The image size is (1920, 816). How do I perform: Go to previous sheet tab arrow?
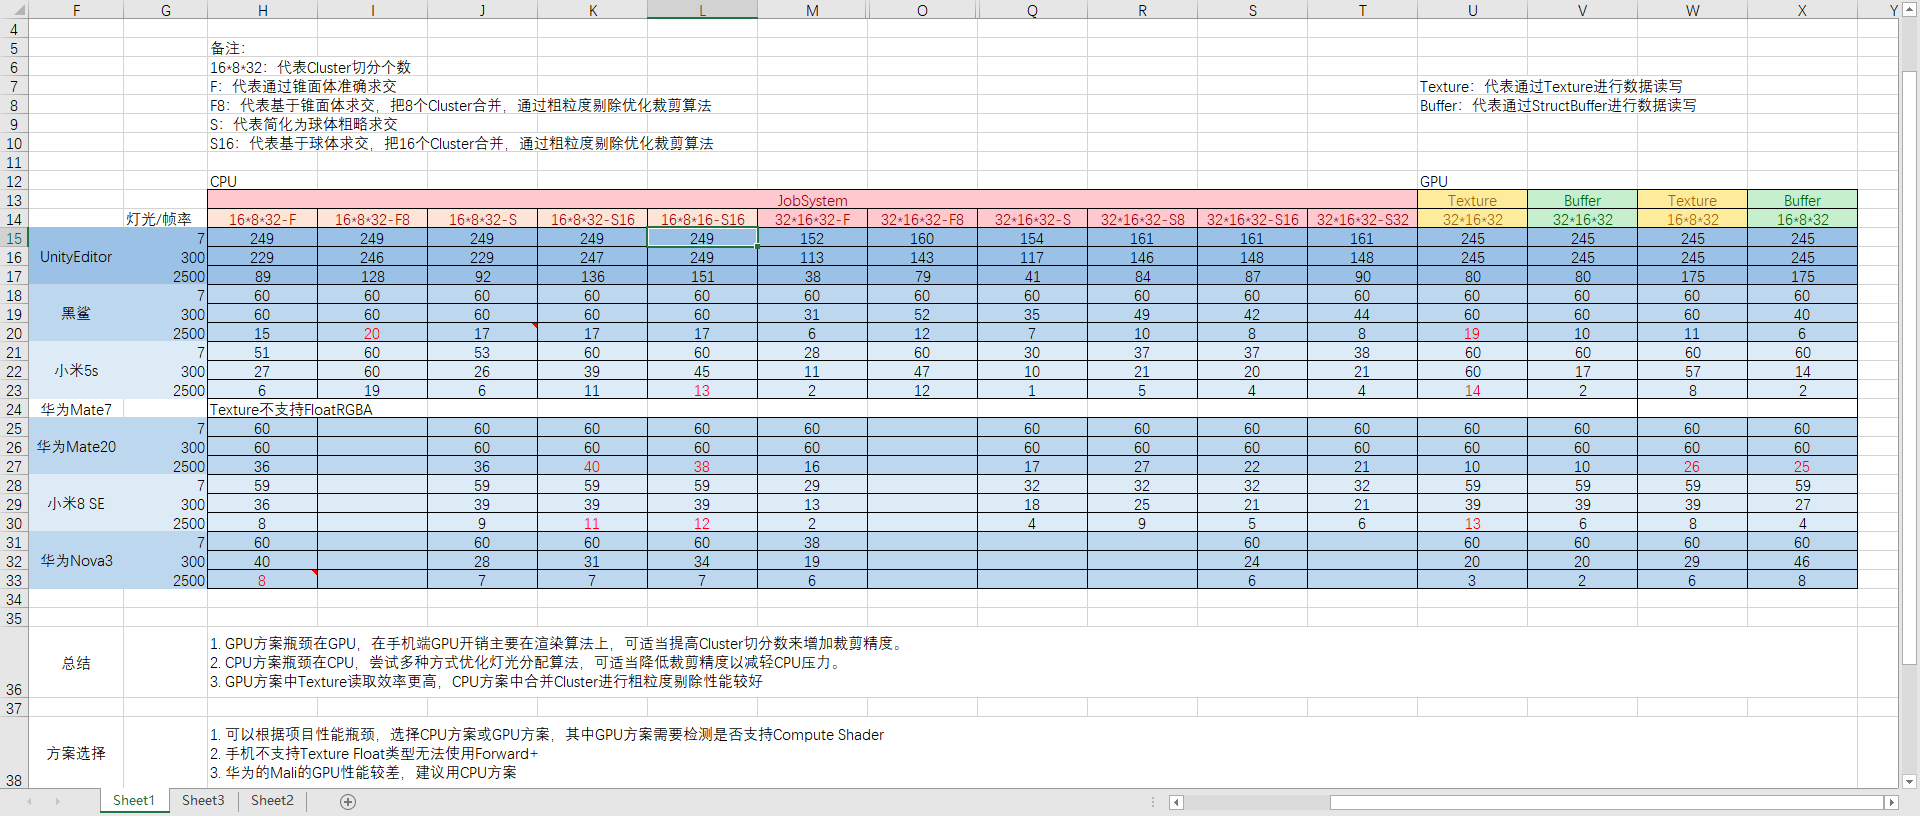[x=30, y=801]
